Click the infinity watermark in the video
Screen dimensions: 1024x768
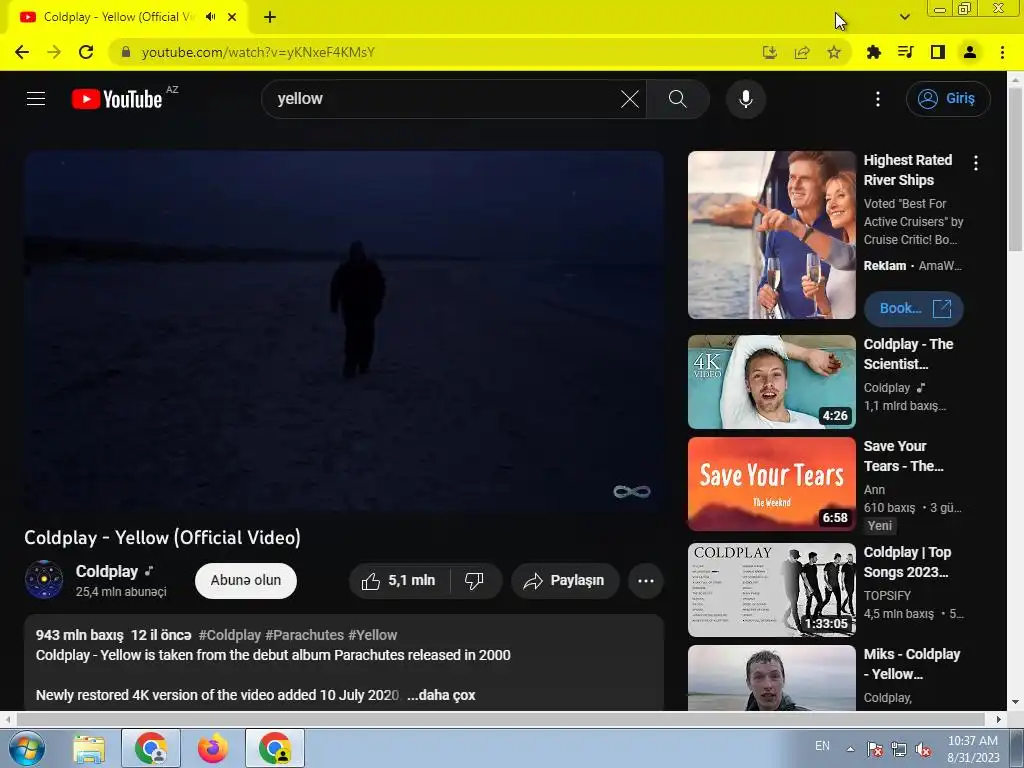(632, 492)
